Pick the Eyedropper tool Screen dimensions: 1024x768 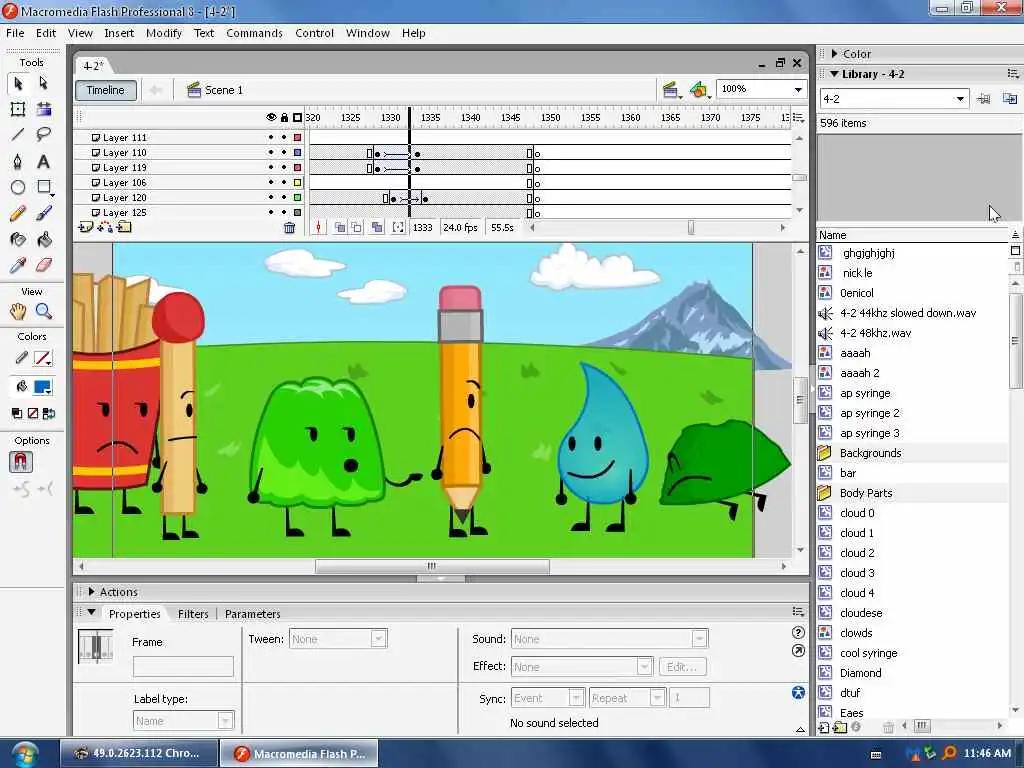tap(18, 265)
